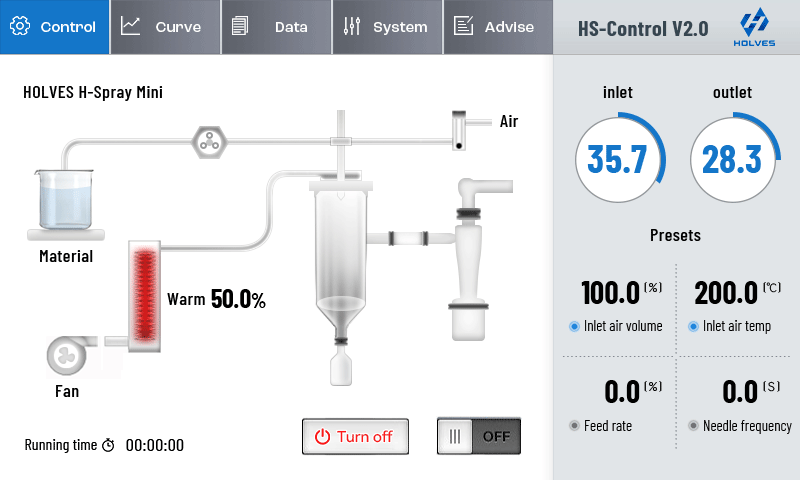The width and height of the screenshot is (800, 480).
Task: Toggle the OFF switch
Action: (479, 436)
